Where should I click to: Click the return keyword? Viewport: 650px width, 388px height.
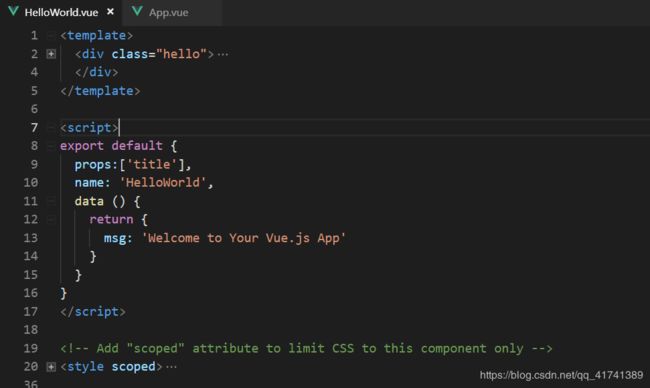[x=111, y=219]
